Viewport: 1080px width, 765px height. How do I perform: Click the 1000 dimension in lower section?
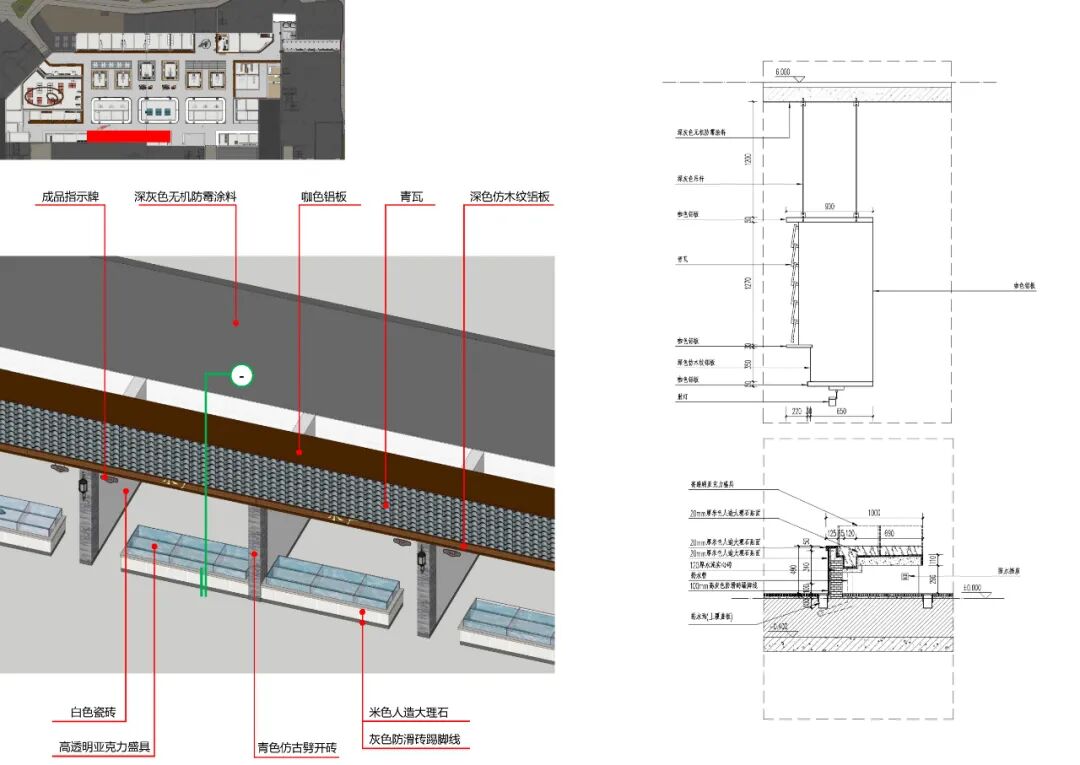(873, 513)
